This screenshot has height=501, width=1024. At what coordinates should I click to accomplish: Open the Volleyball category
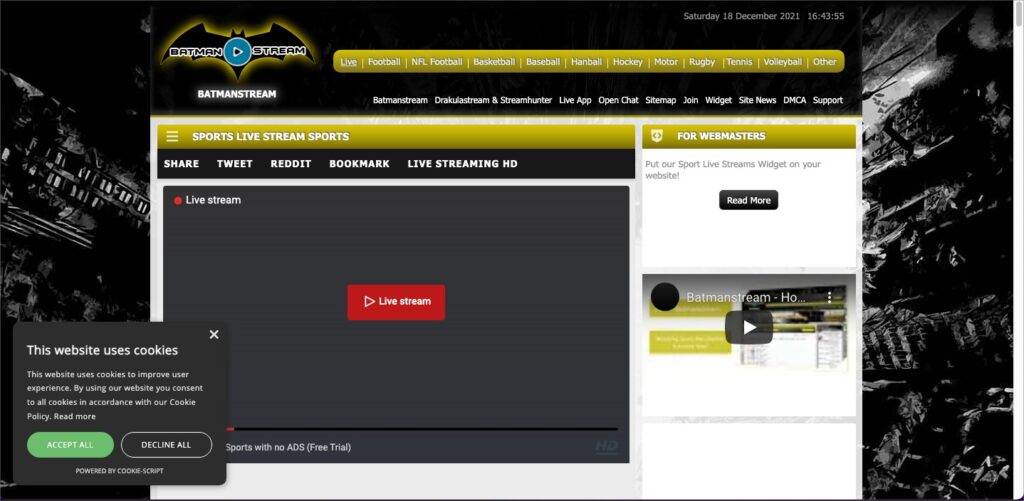tap(782, 62)
